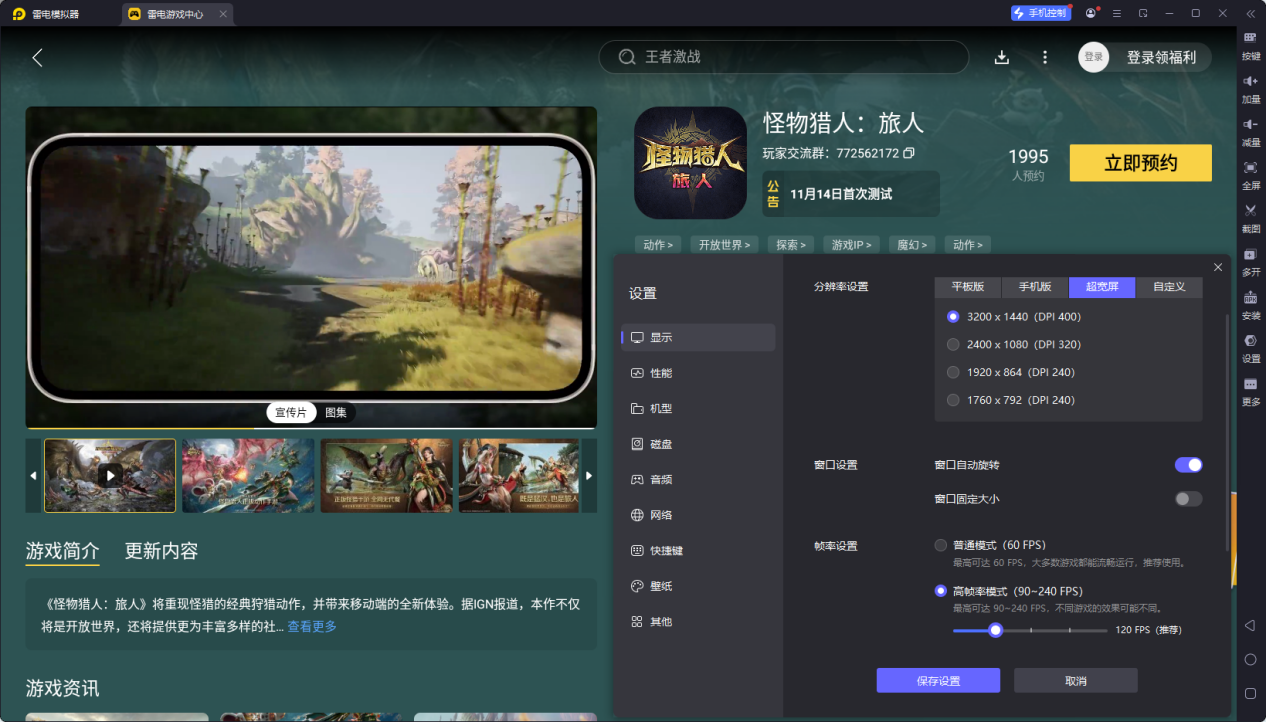Click the user account icon in title bar
The image size is (1266, 722).
pos(1090,13)
